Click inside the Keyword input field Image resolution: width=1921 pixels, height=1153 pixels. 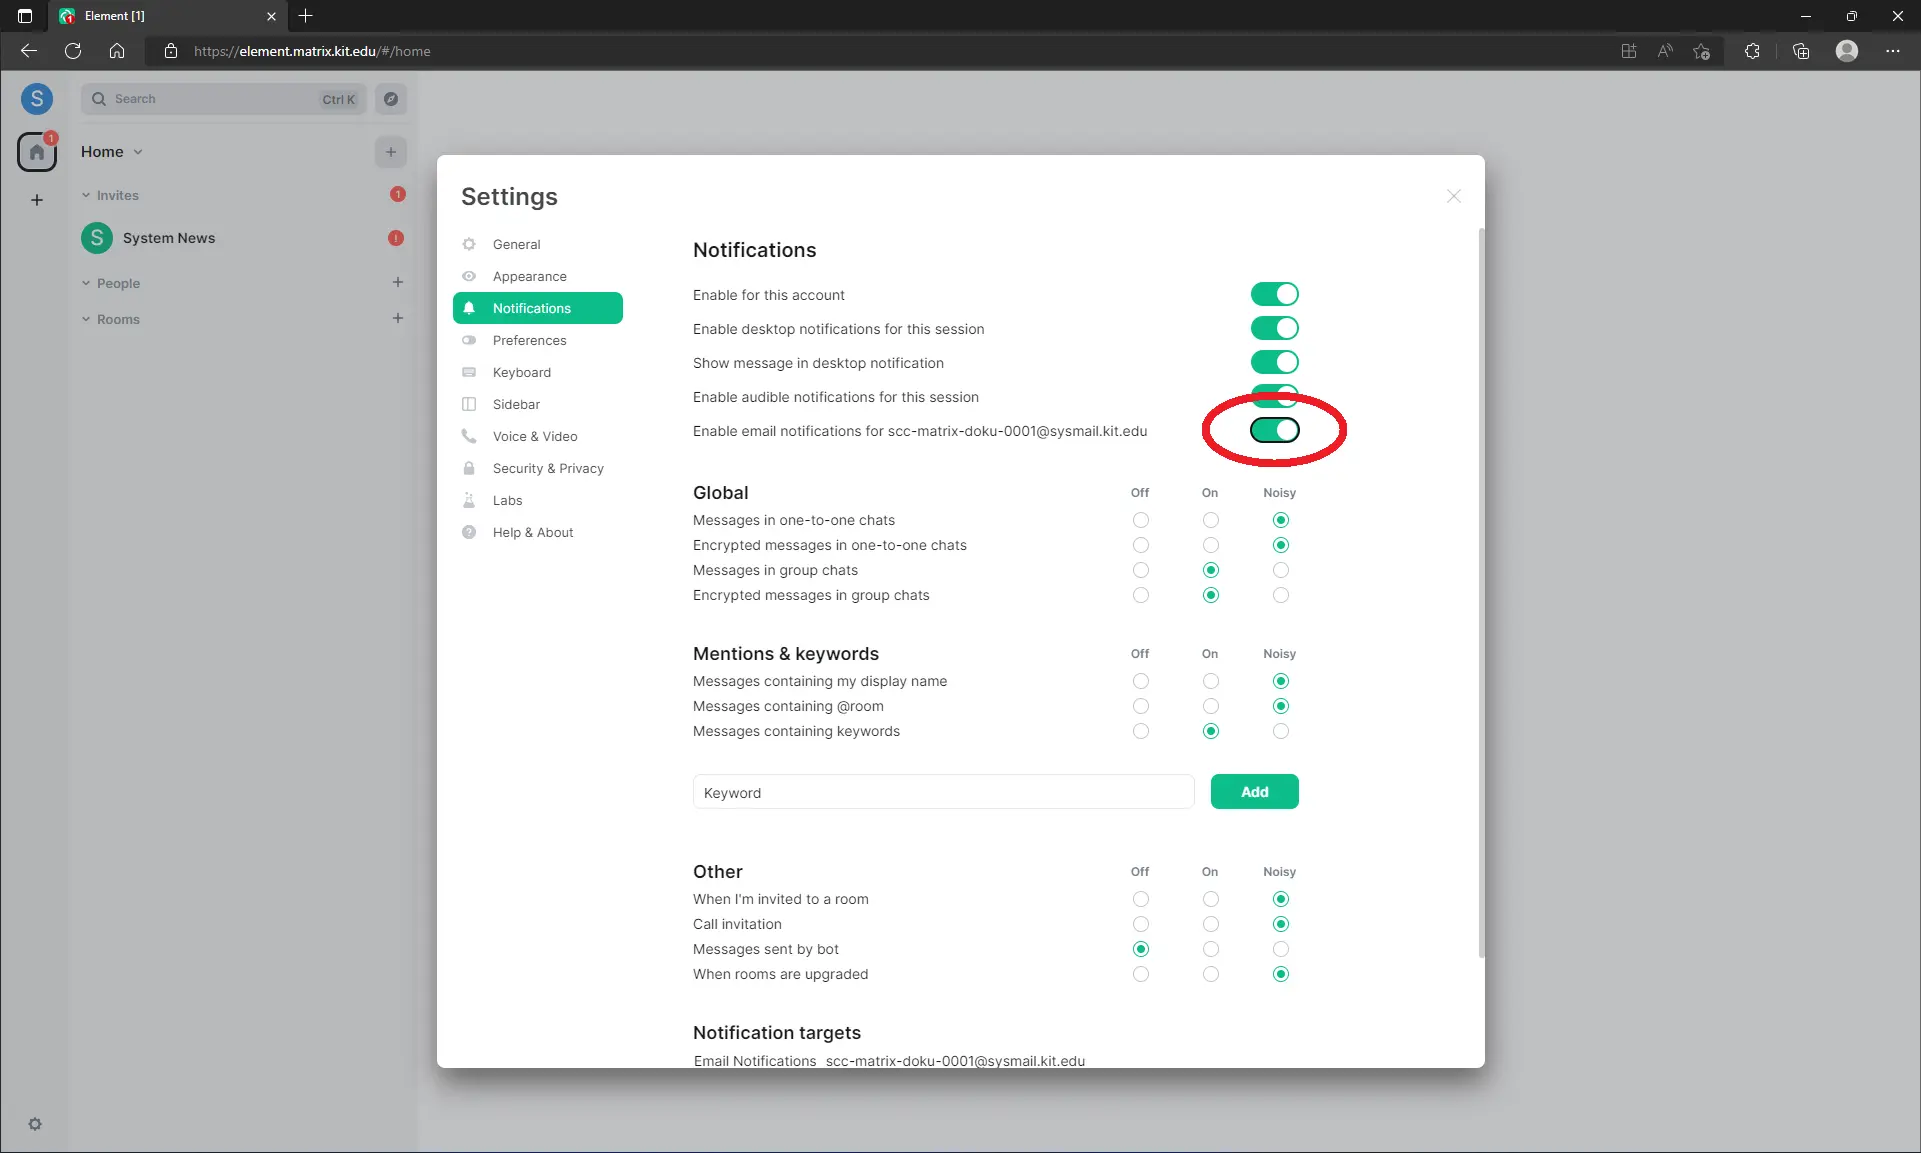click(942, 791)
